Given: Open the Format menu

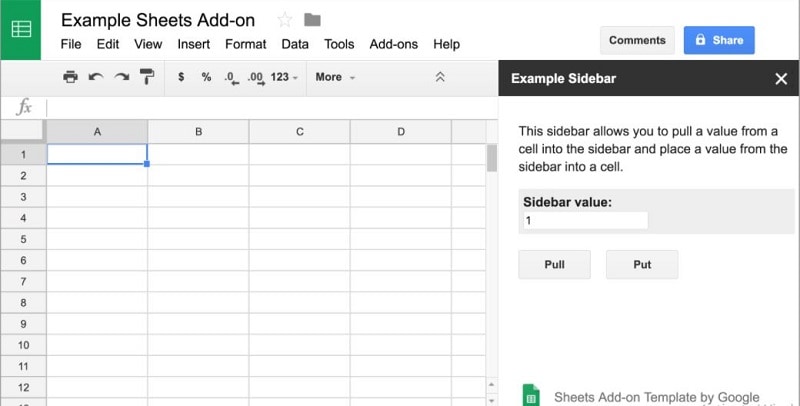Looking at the screenshot, I should 245,44.
